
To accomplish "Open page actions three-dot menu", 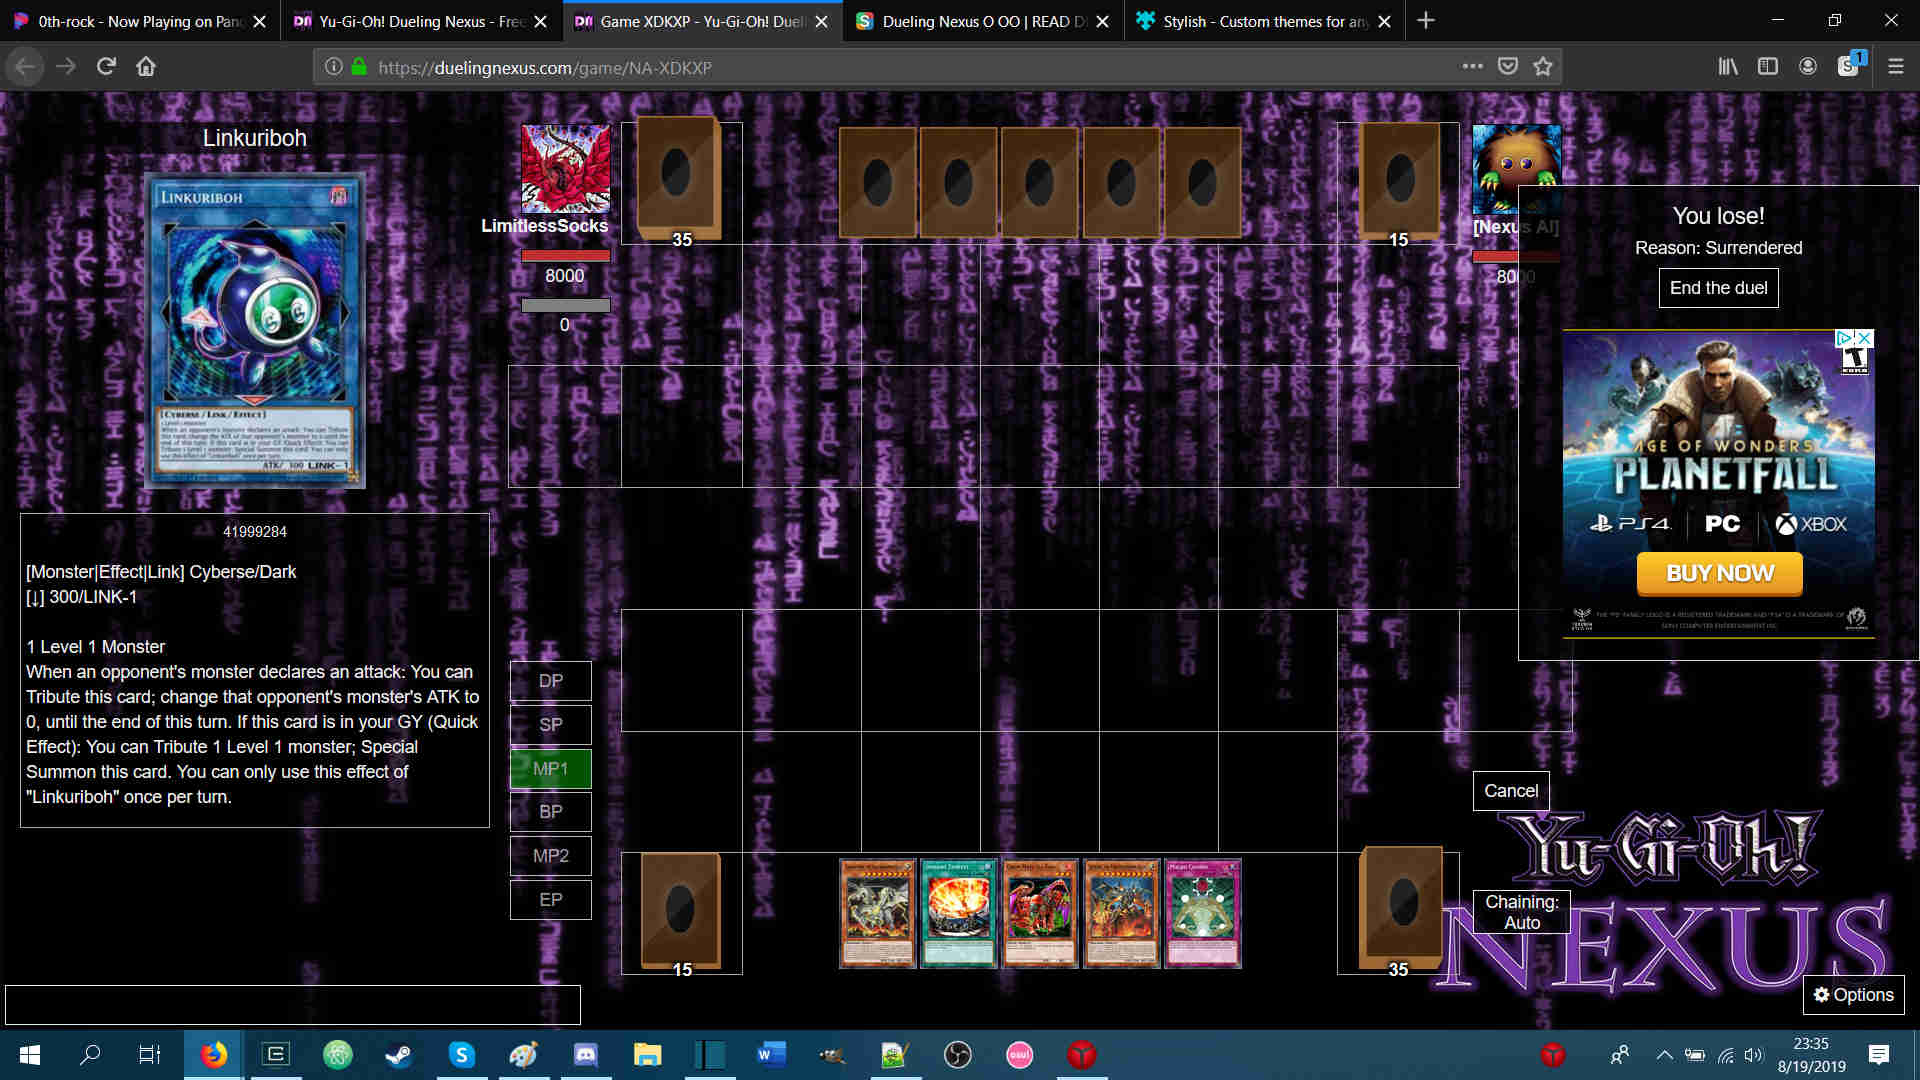I will [x=1472, y=67].
